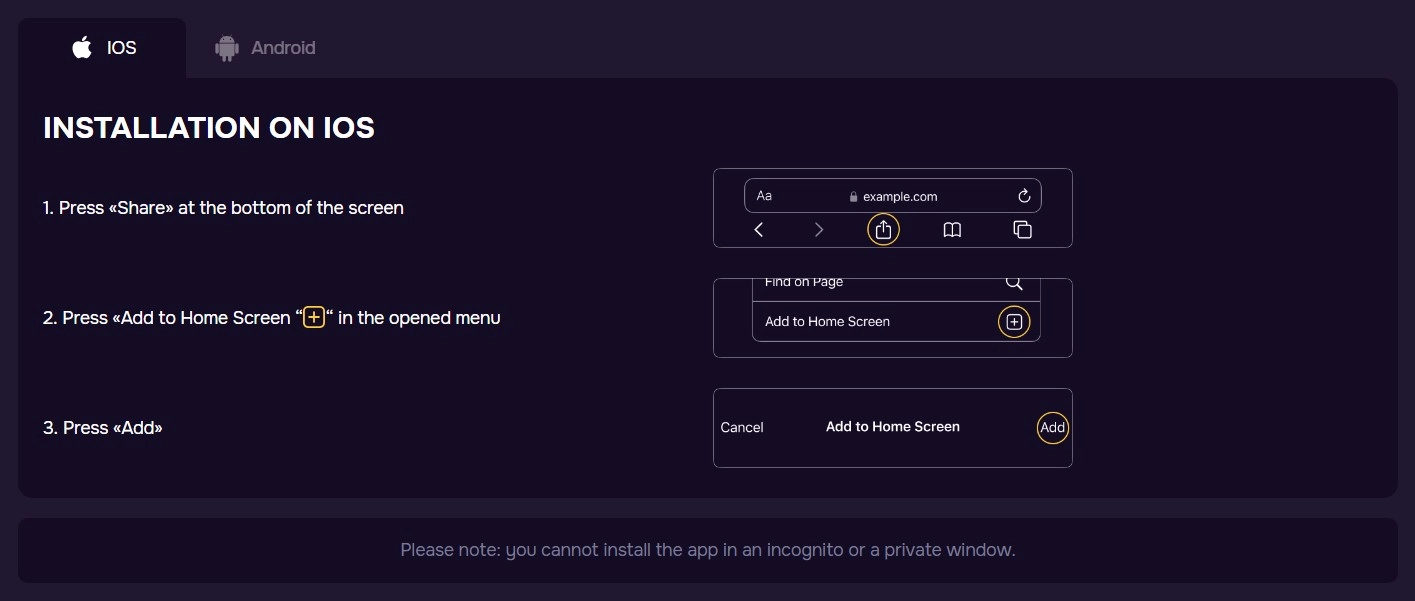Click the Apple logo icon

pyautogui.click(x=82, y=47)
